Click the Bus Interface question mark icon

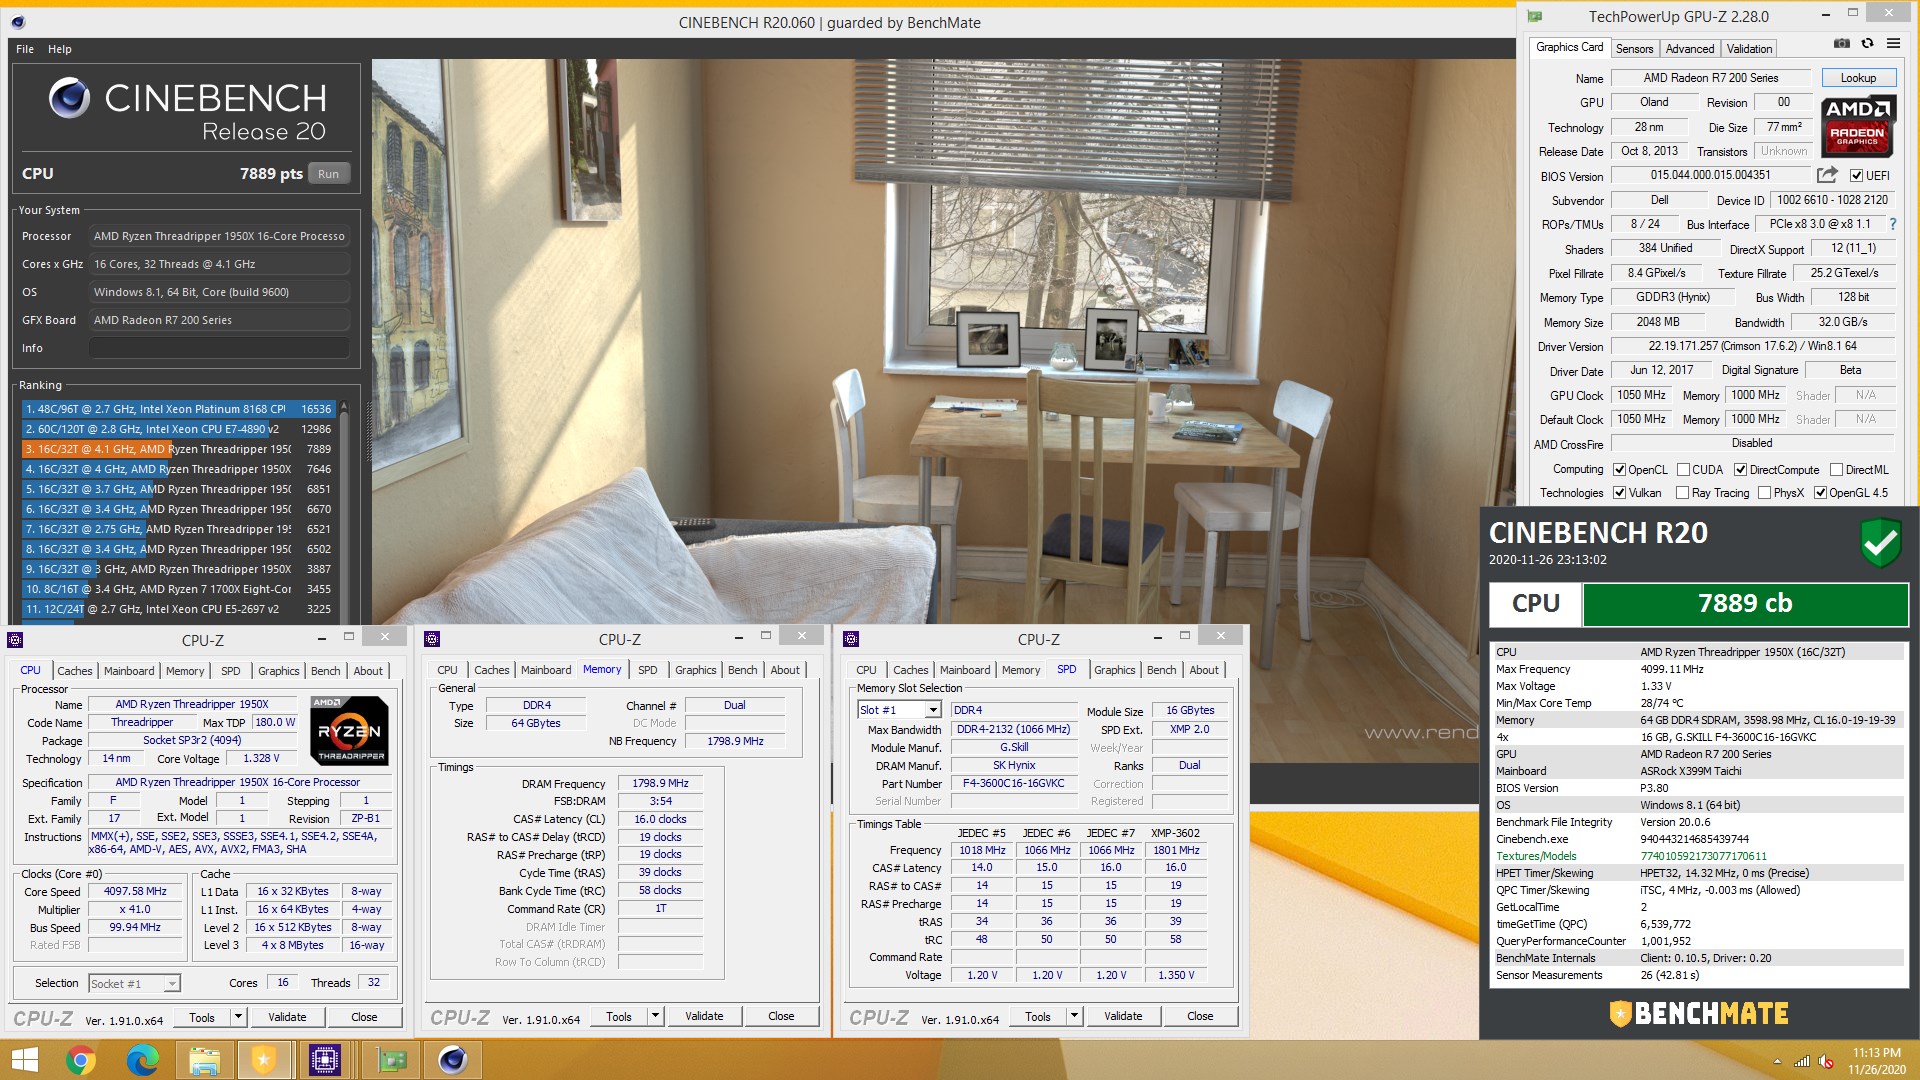[x=1893, y=225]
